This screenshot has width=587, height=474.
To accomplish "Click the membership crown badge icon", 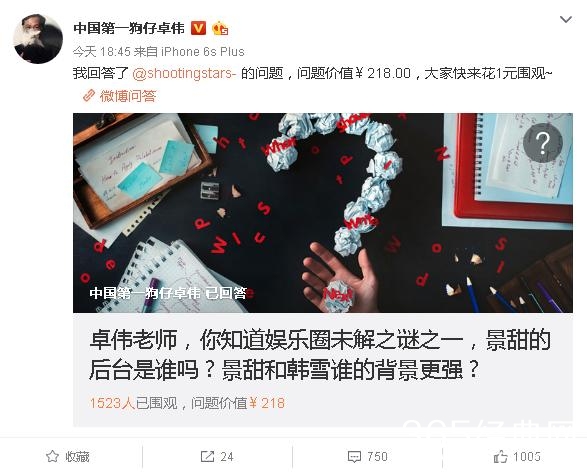I will 220,28.
